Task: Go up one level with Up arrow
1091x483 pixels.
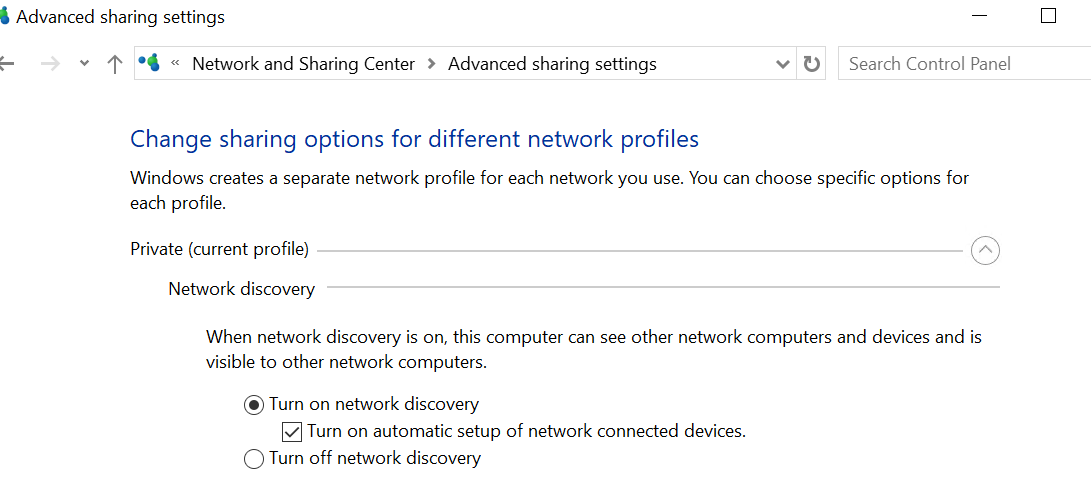Action: [115, 64]
